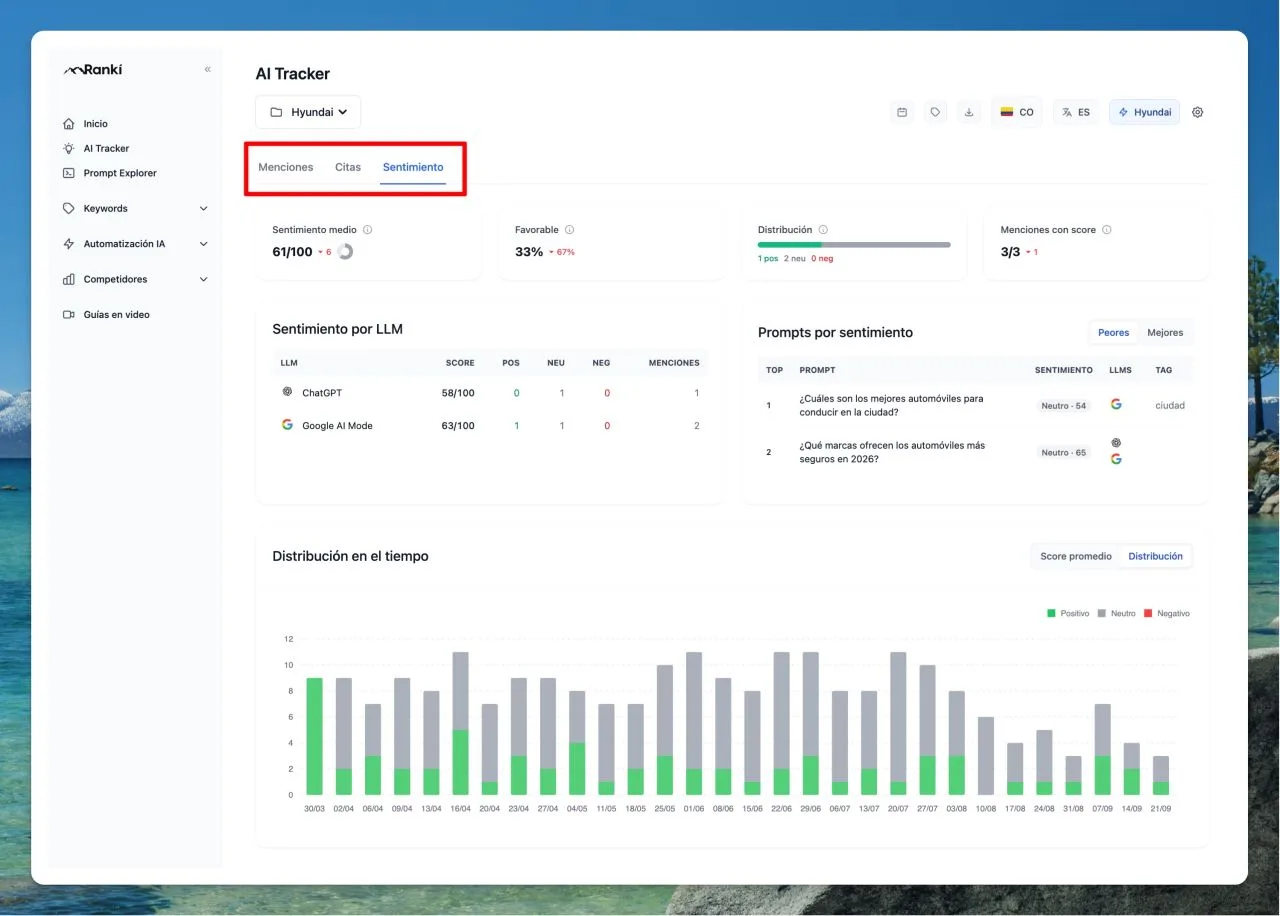The height and width of the screenshot is (916, 1280).
Task: Click the info icon beside Menciones con score
Action: pos(1107,230)
